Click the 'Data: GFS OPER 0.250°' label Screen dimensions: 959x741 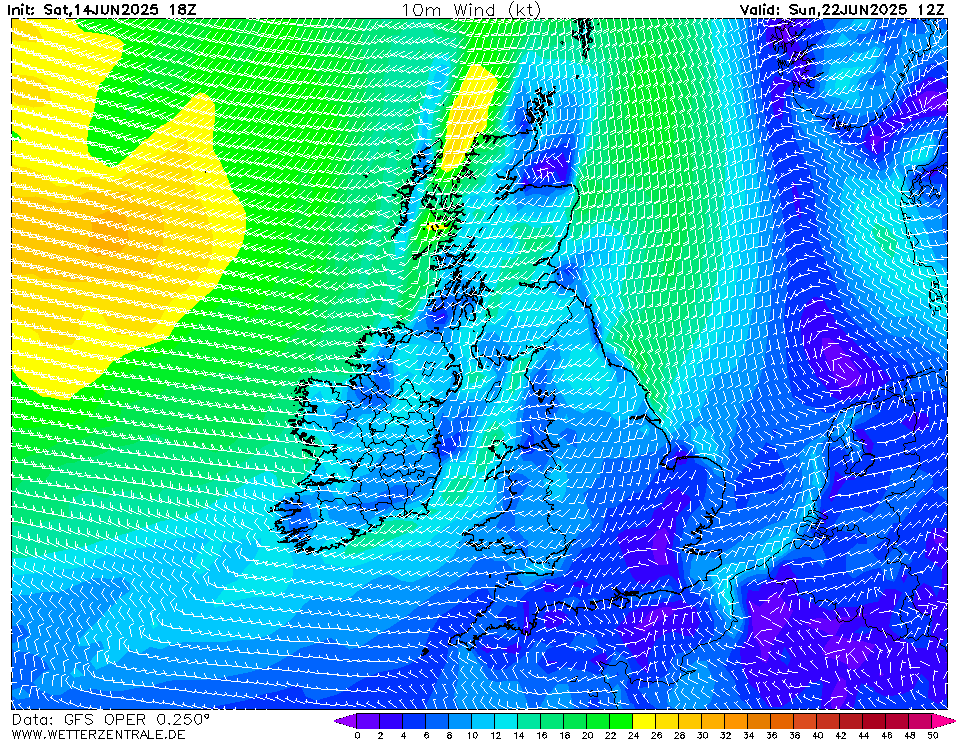[x=110, y=720]
